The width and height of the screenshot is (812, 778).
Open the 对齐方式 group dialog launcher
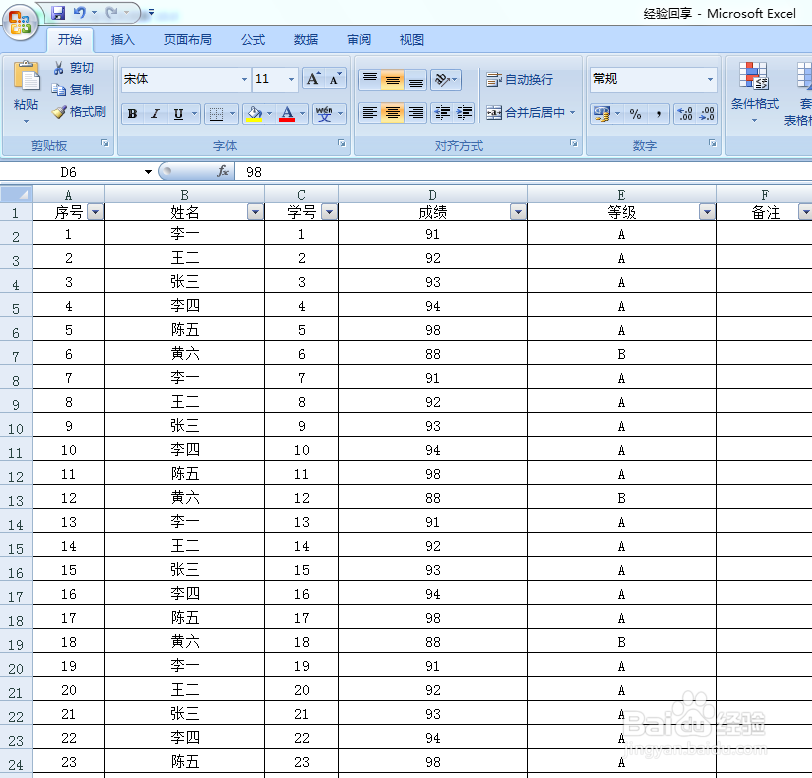tap(574, 143)
